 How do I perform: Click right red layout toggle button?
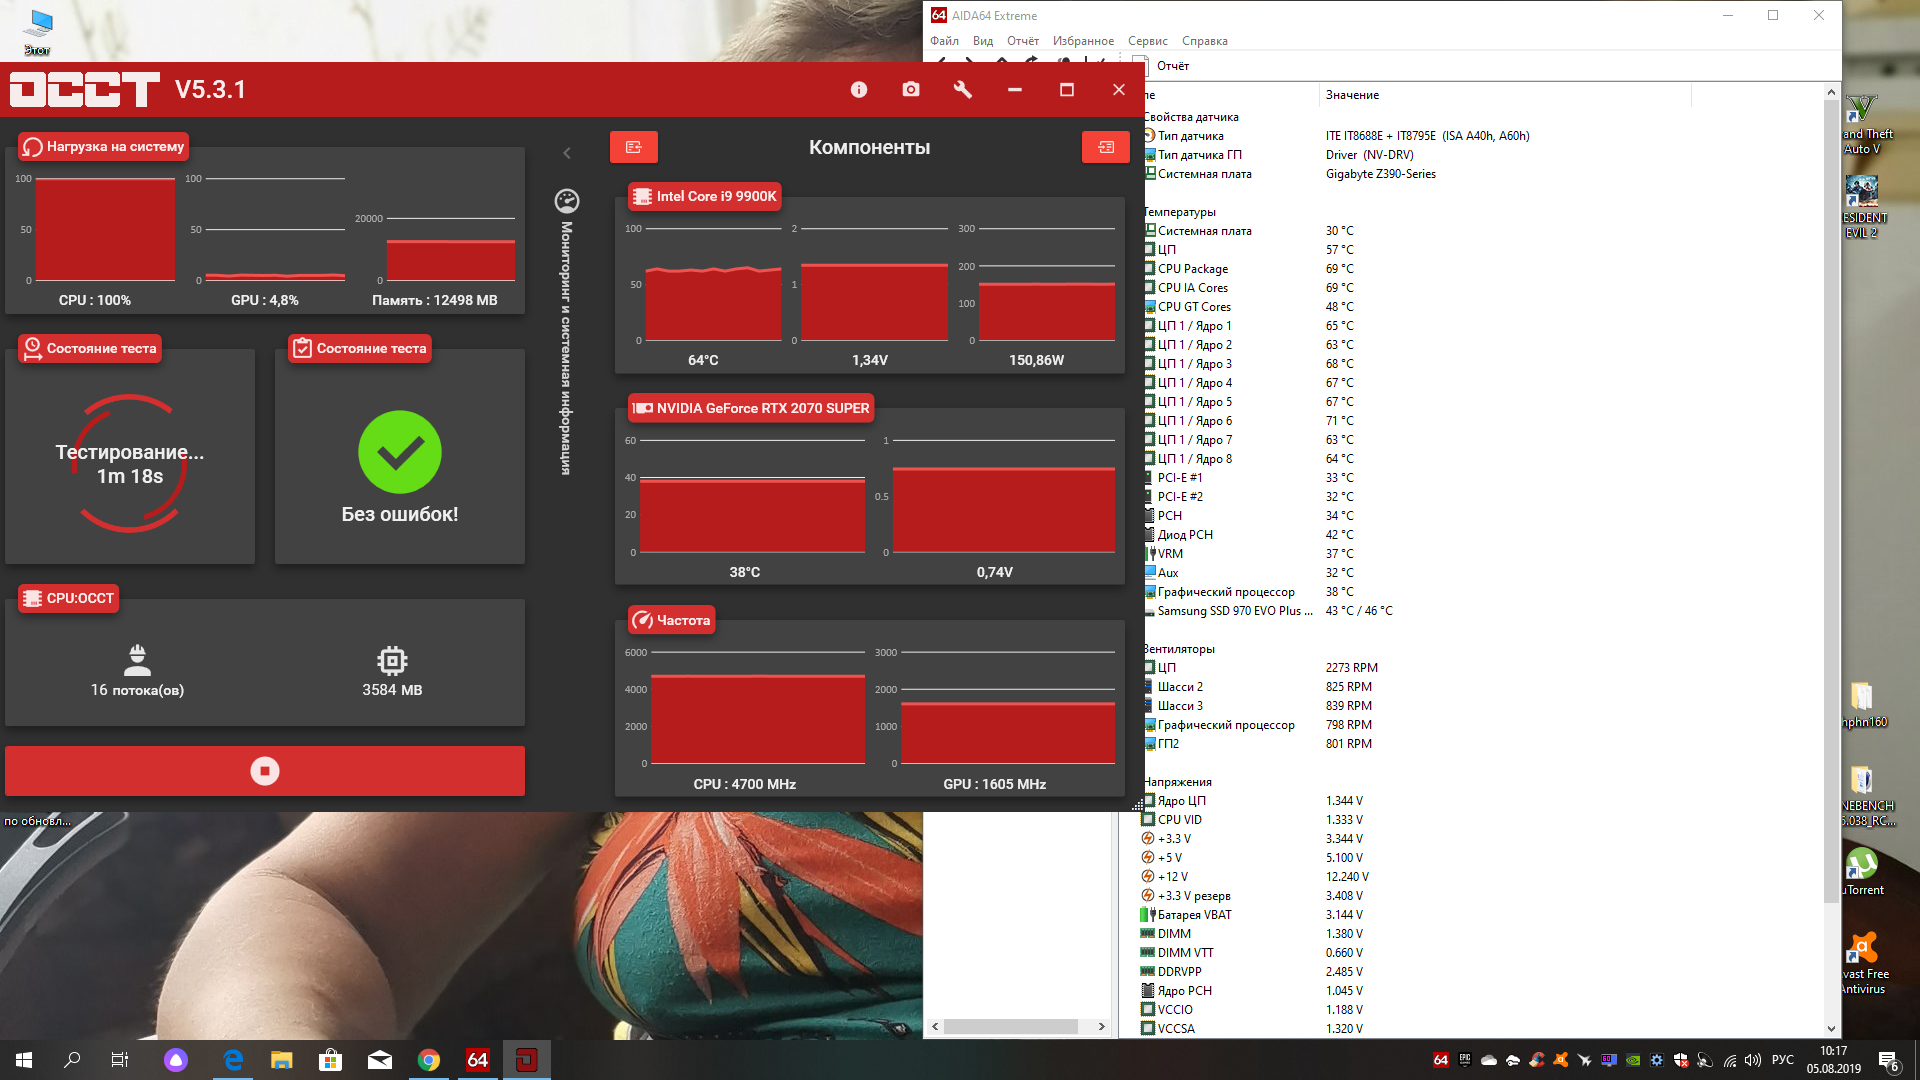(1105, 147)
